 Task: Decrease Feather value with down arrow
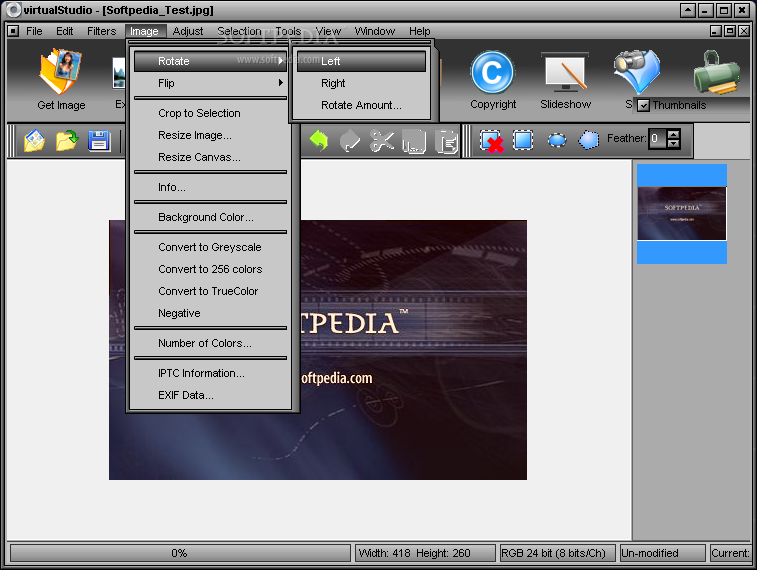[673, 144]
